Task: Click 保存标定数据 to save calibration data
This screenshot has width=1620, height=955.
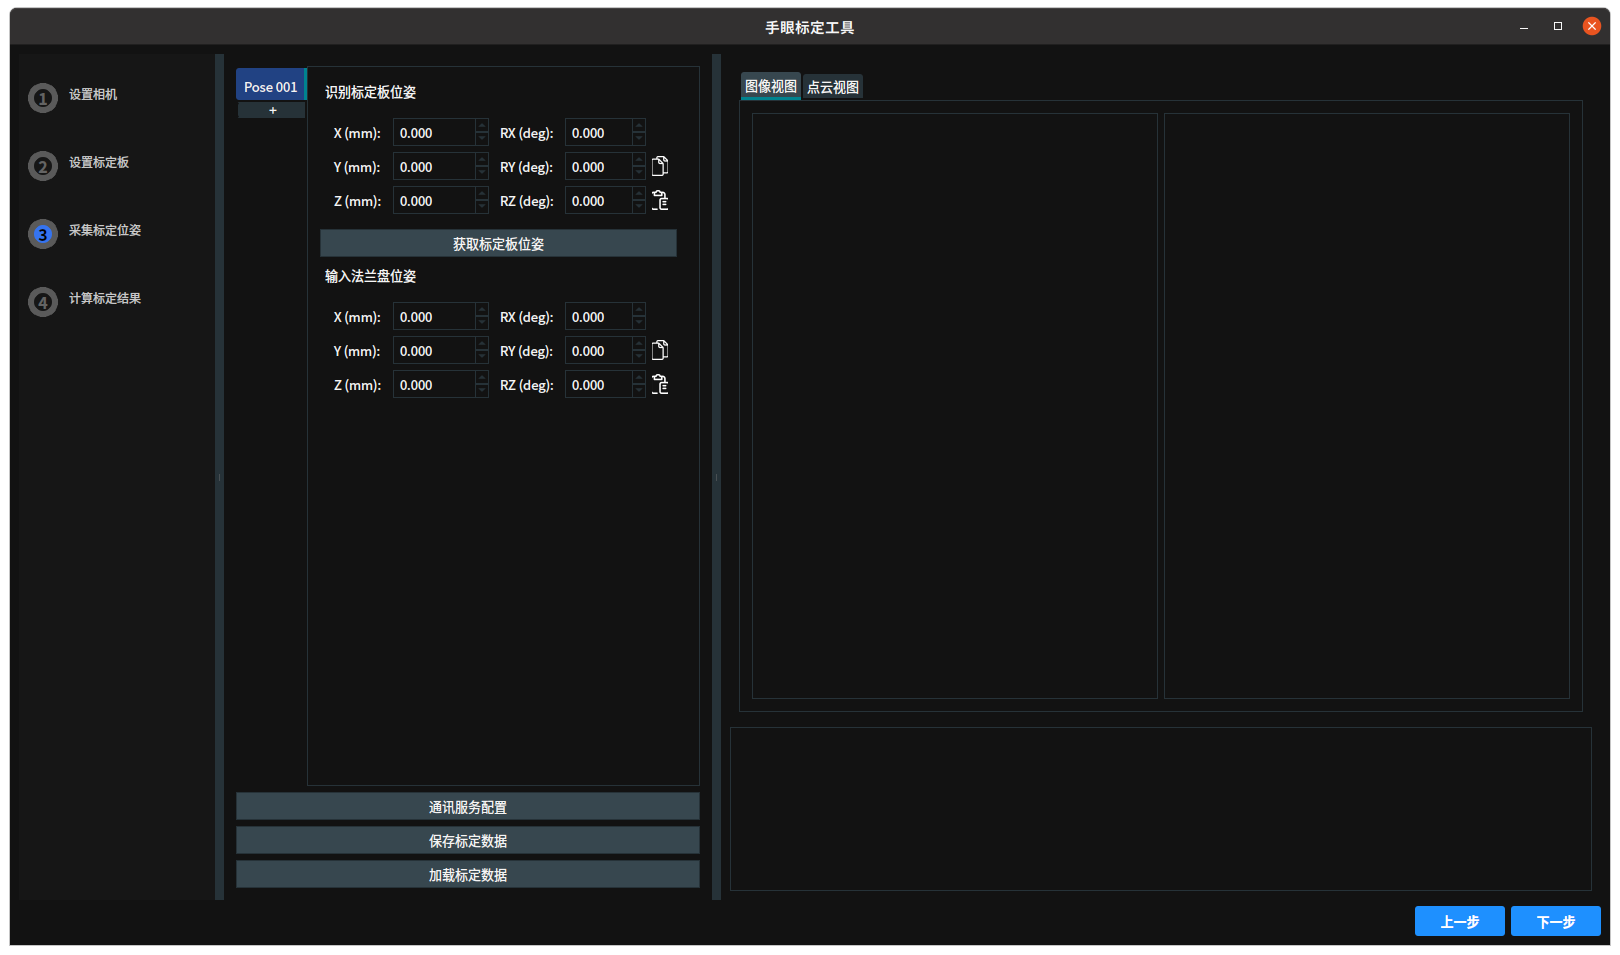Action: (468, 840)
